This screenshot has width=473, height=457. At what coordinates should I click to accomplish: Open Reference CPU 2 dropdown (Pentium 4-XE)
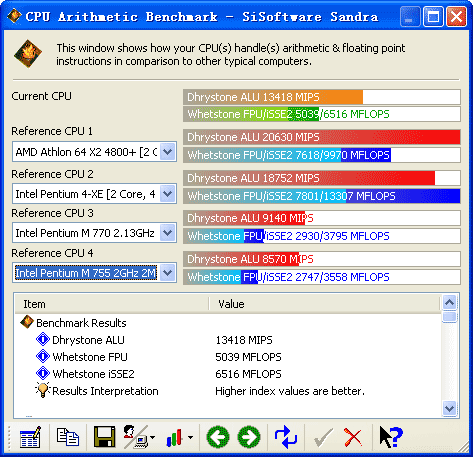[x=168, y=194]
